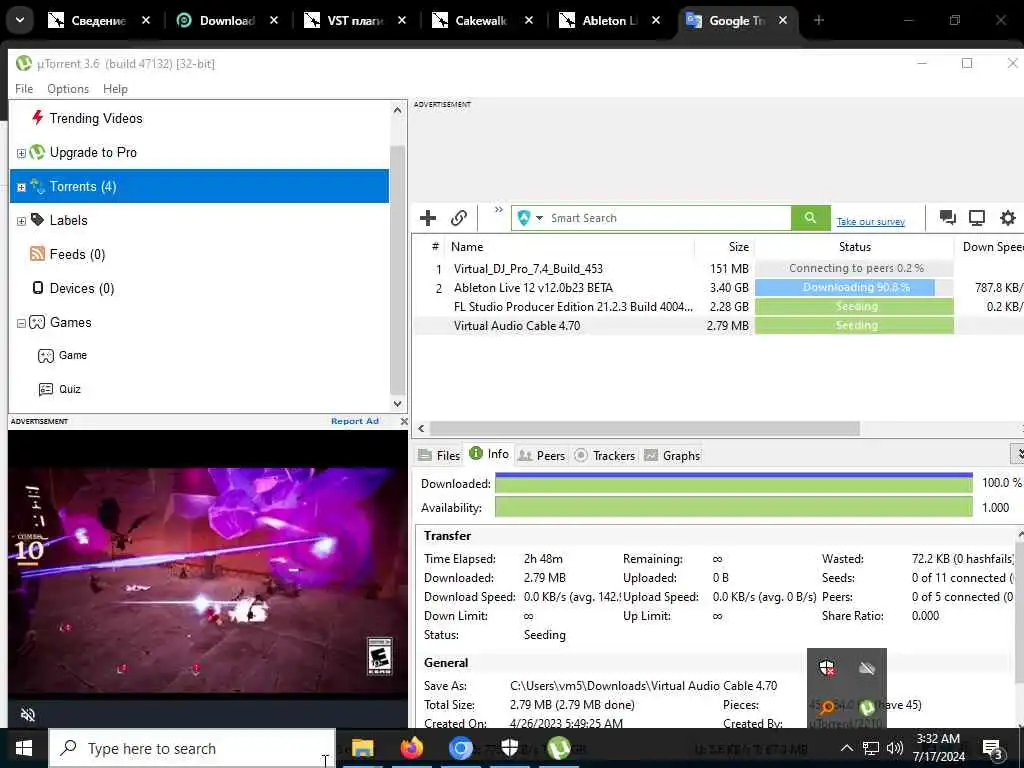Switch to the Files tab
The image size is (1024, 768).
pos(440,456)
